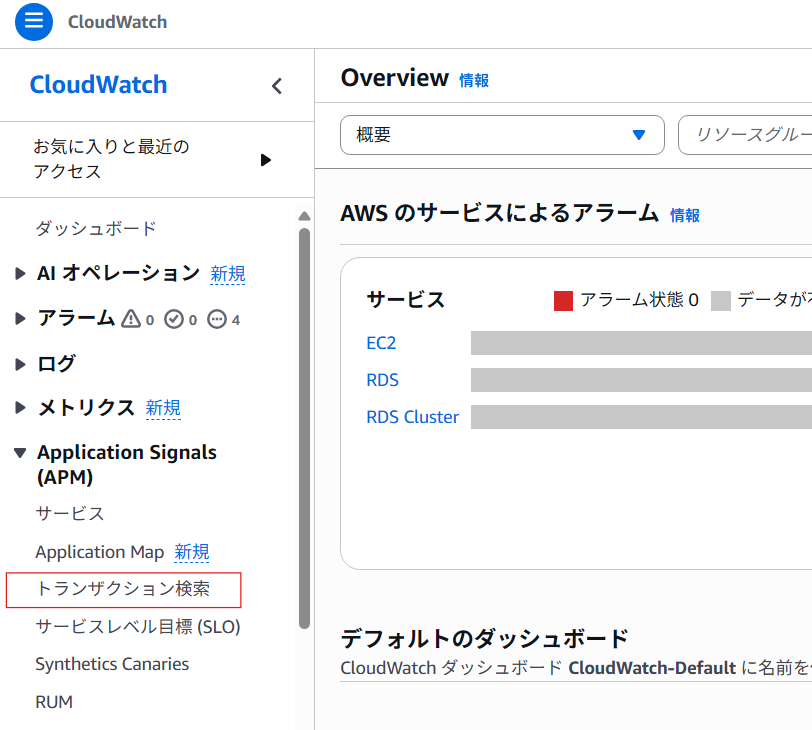Expand お気に入りと最近のアクセス arrow
Viewport: 812px width, 730px height.
tap(265, 160)
